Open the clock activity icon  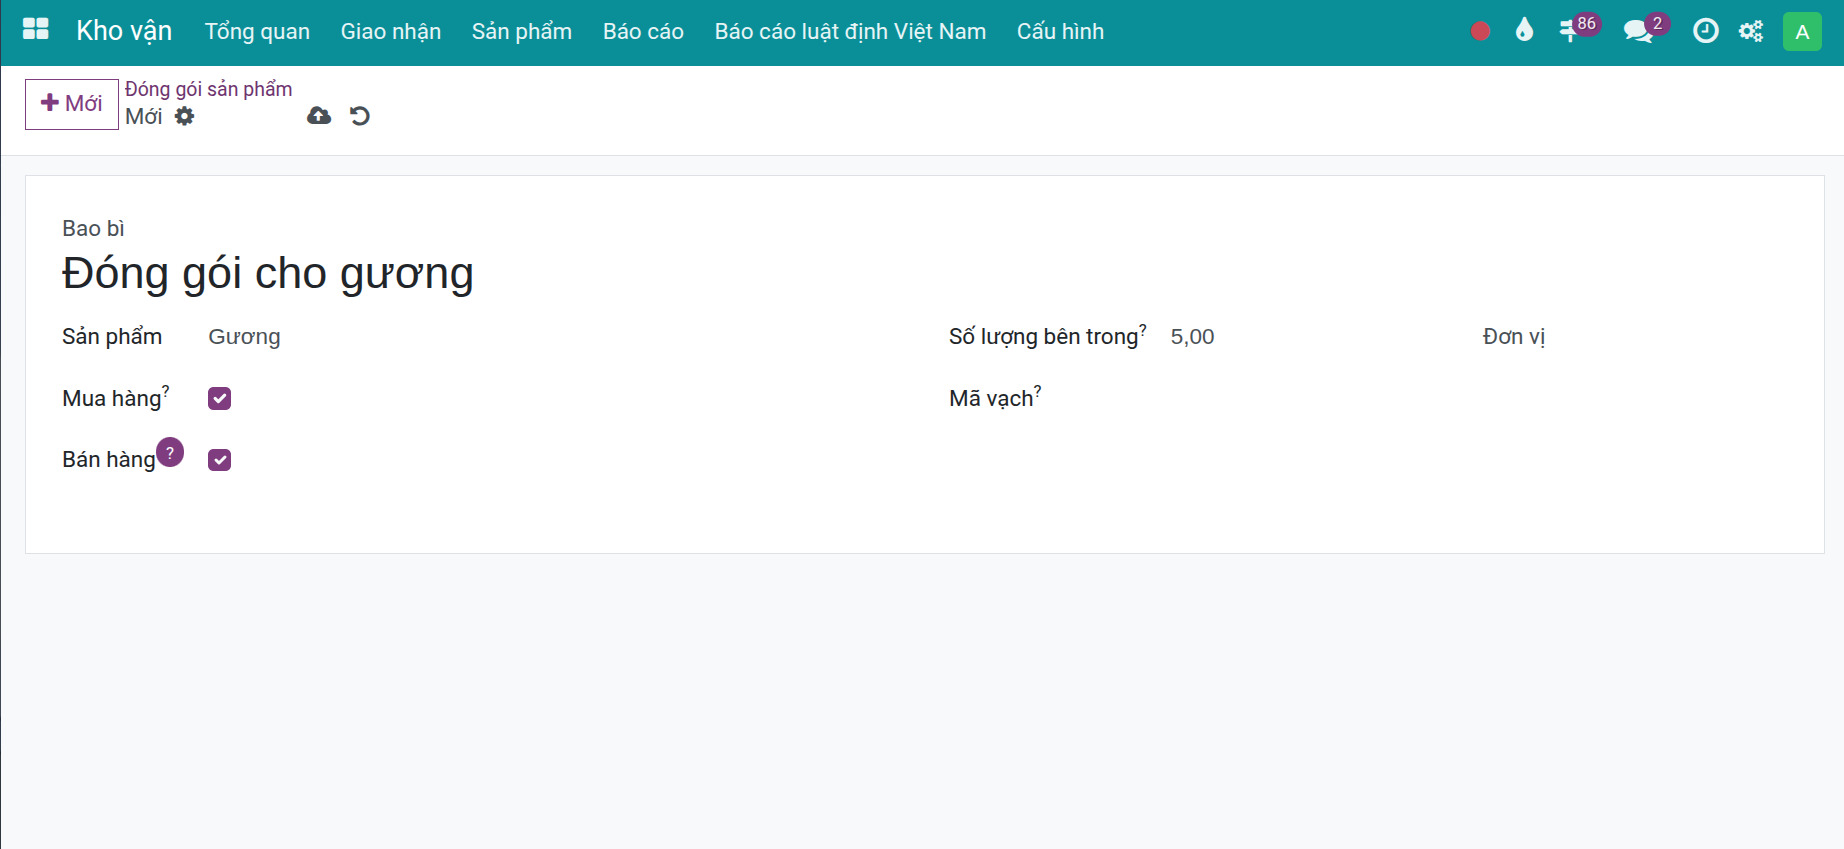1705,31
